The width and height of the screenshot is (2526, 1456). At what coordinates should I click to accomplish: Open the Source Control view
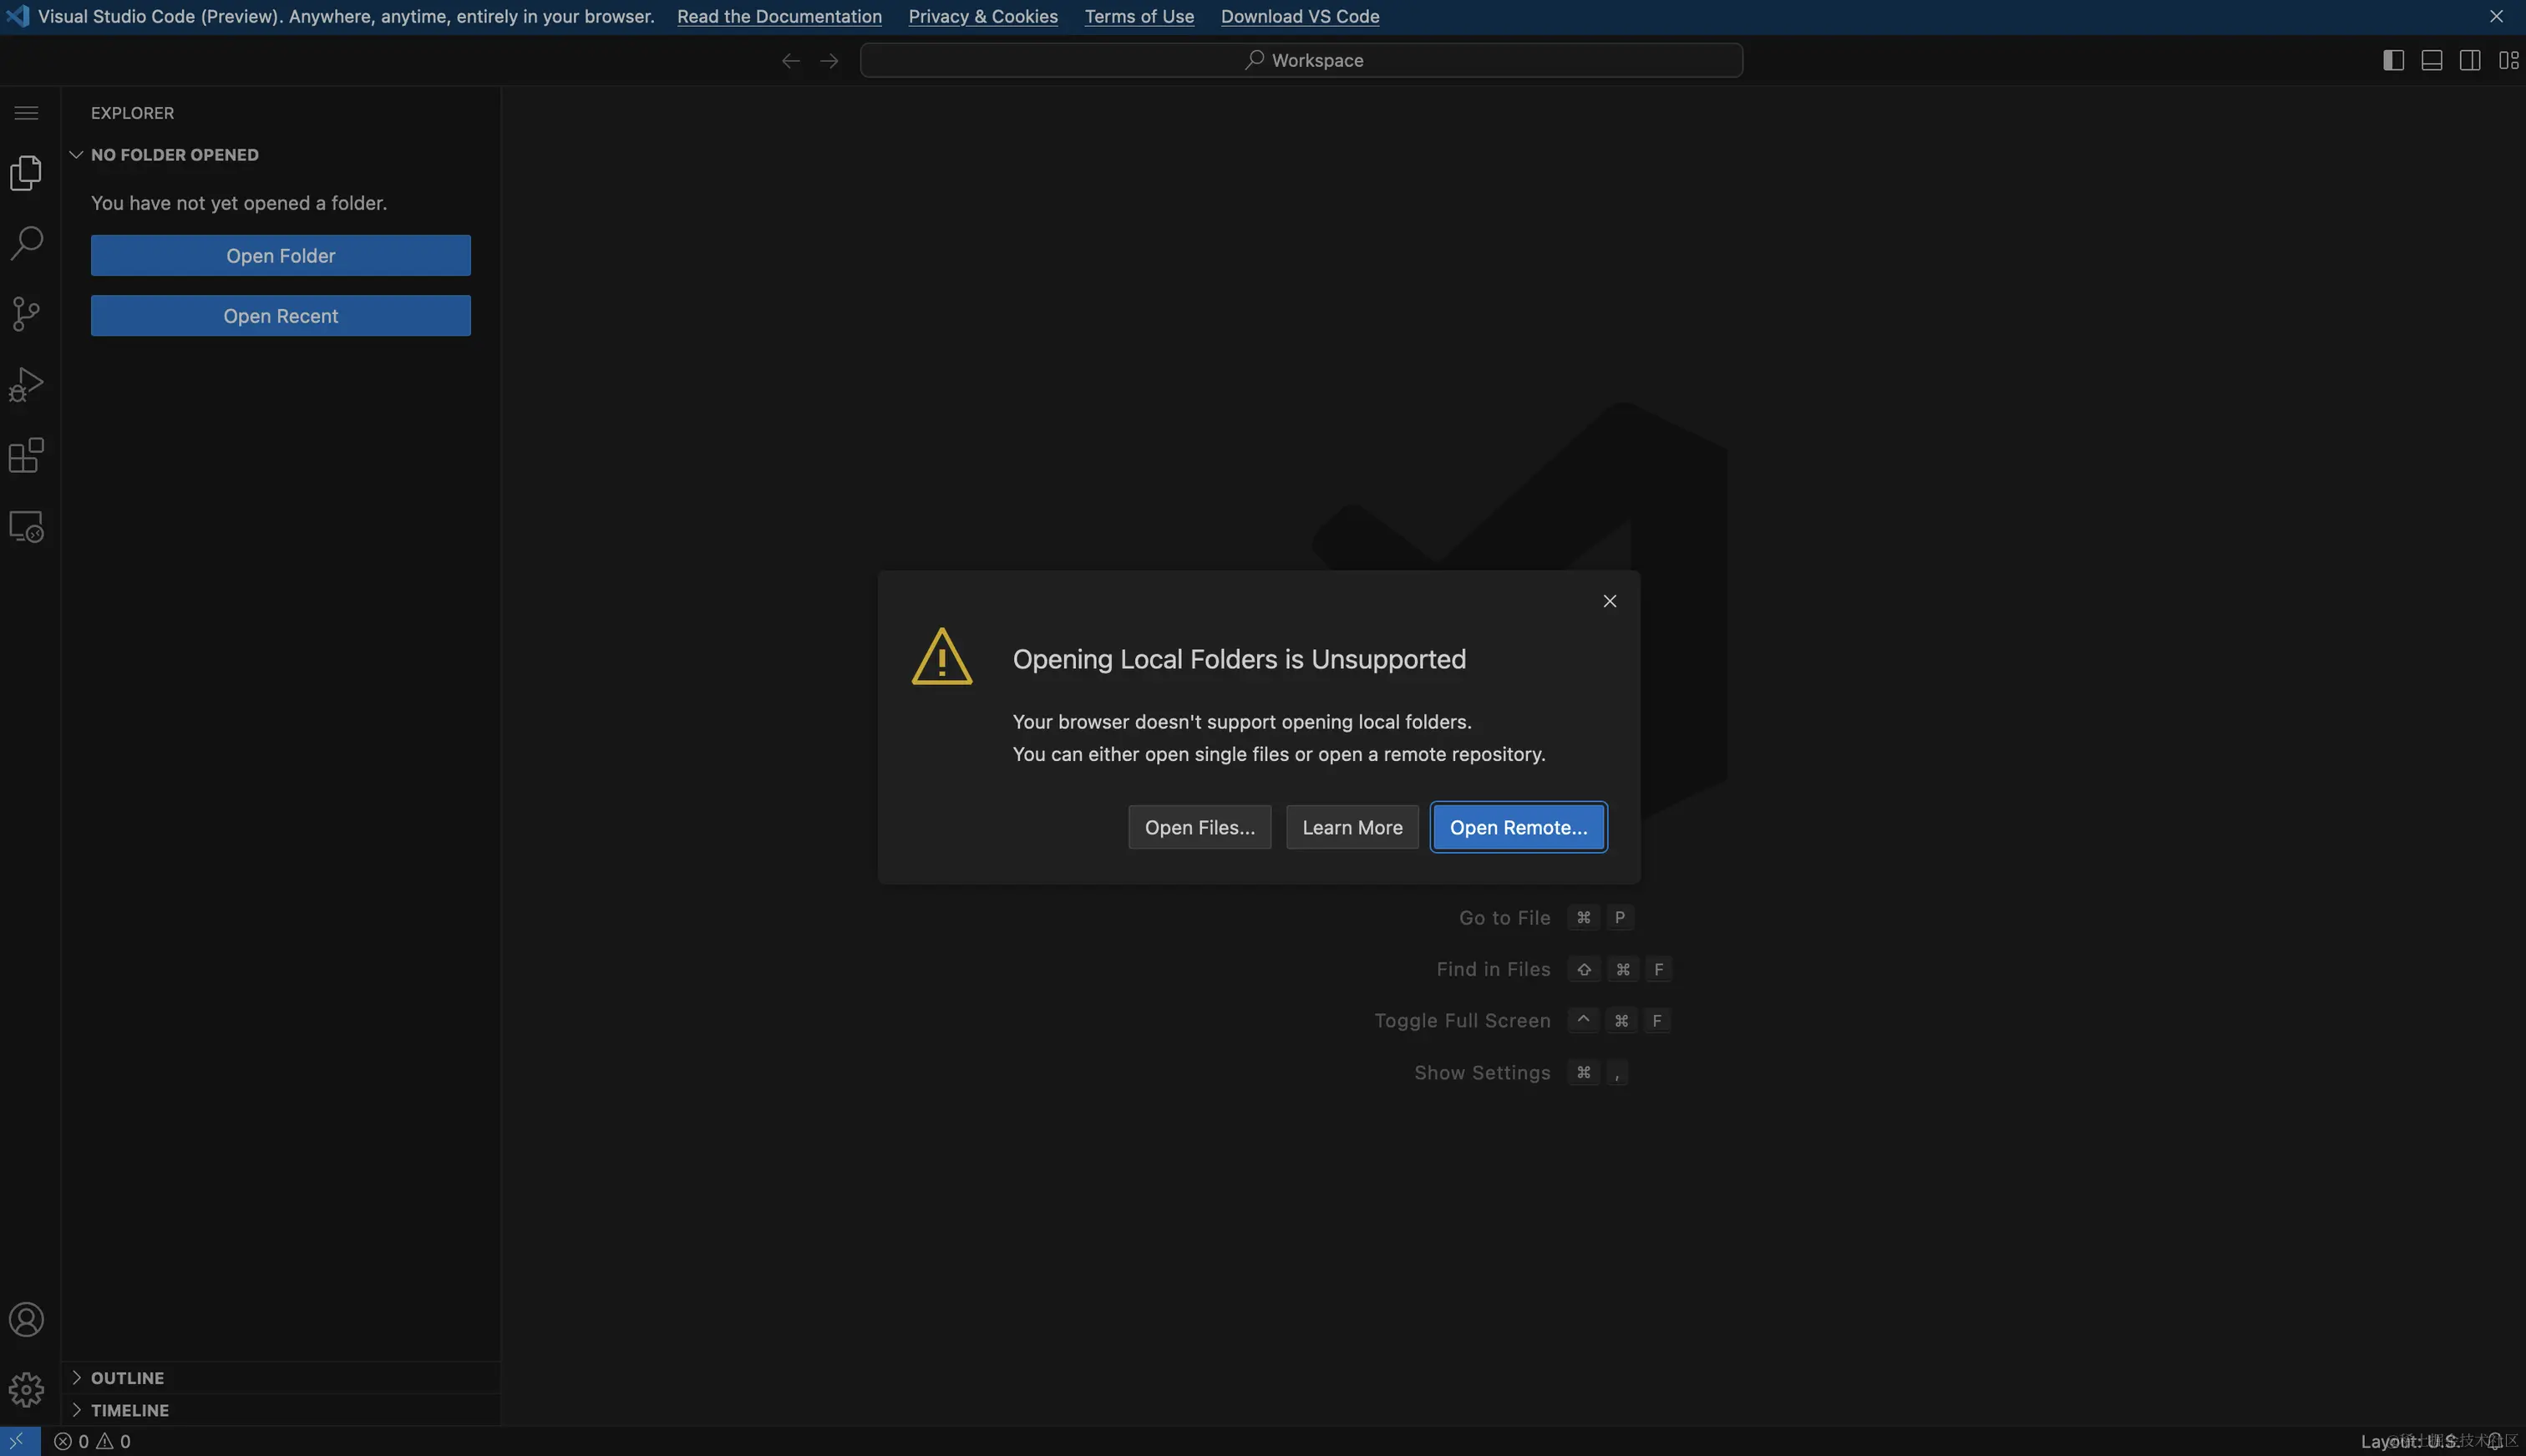pos(27,314)
